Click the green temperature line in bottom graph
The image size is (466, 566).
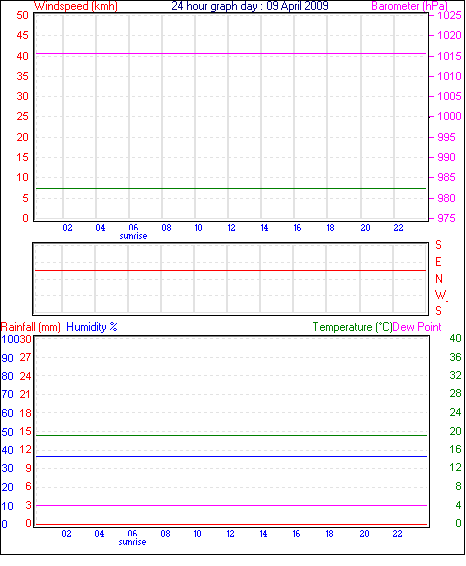coord(231,435)
